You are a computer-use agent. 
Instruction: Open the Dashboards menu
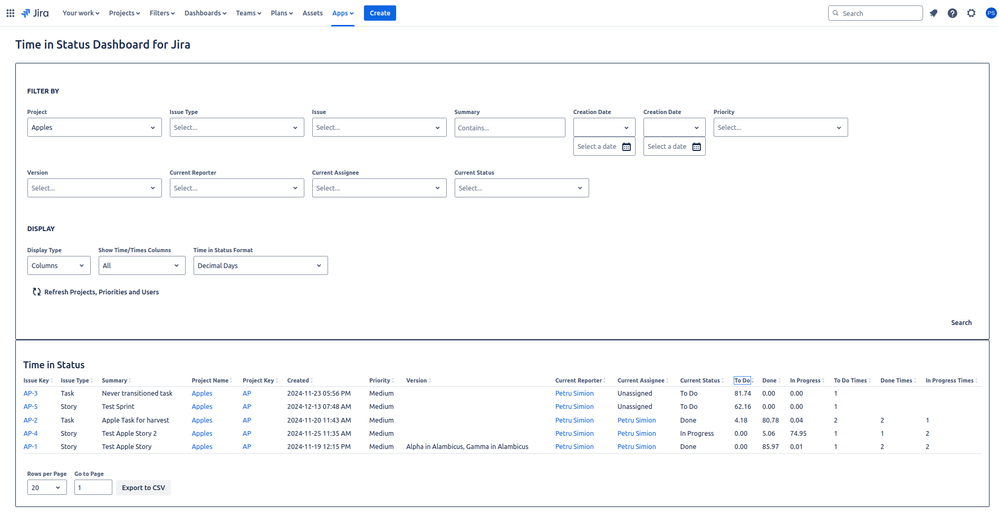[206, 13]
